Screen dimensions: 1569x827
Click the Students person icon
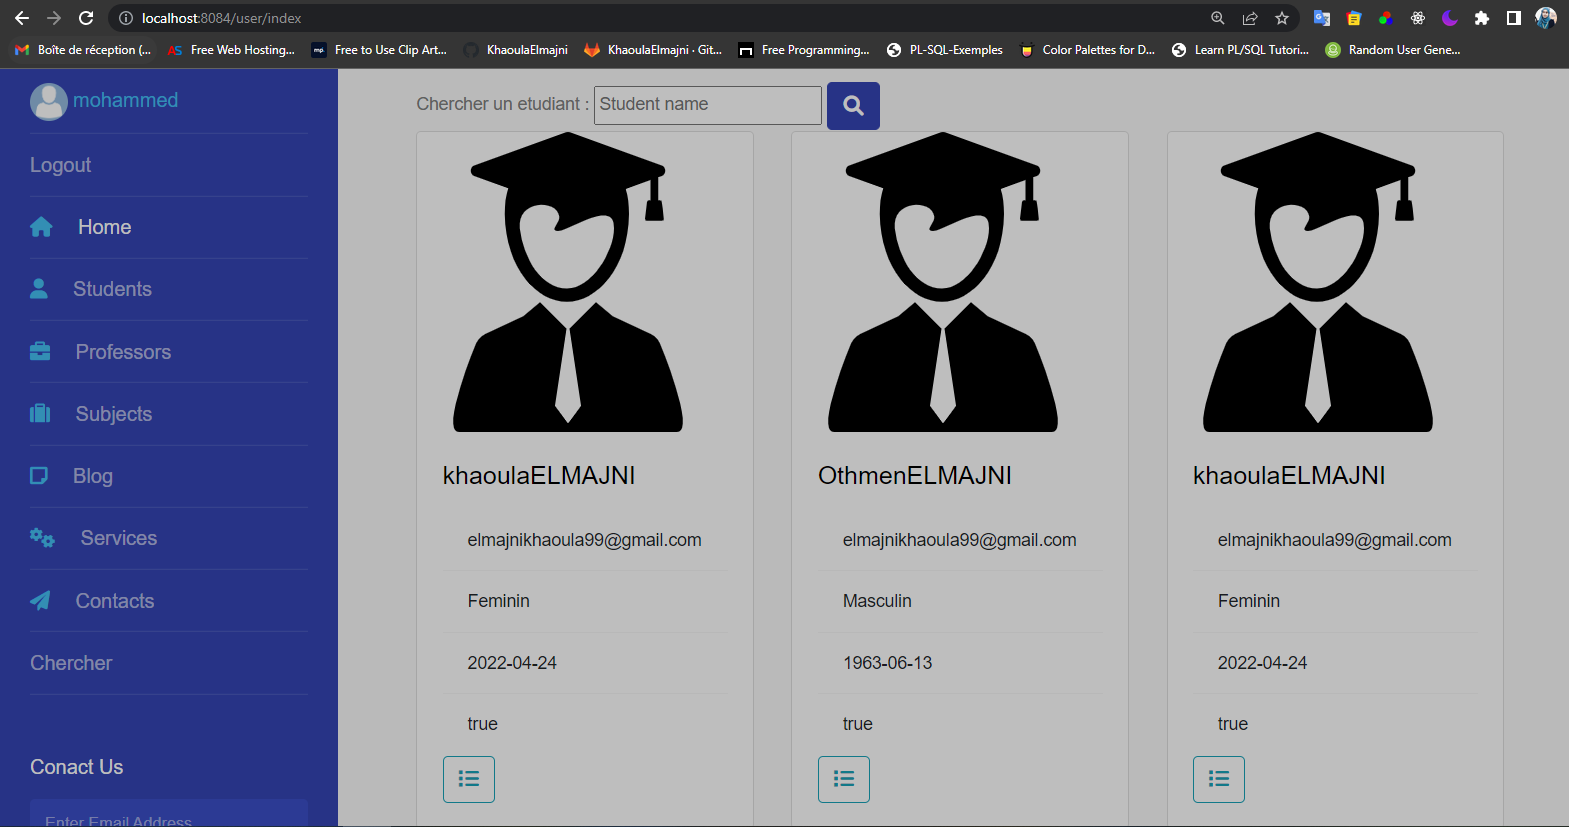click(x=39, y=289)
